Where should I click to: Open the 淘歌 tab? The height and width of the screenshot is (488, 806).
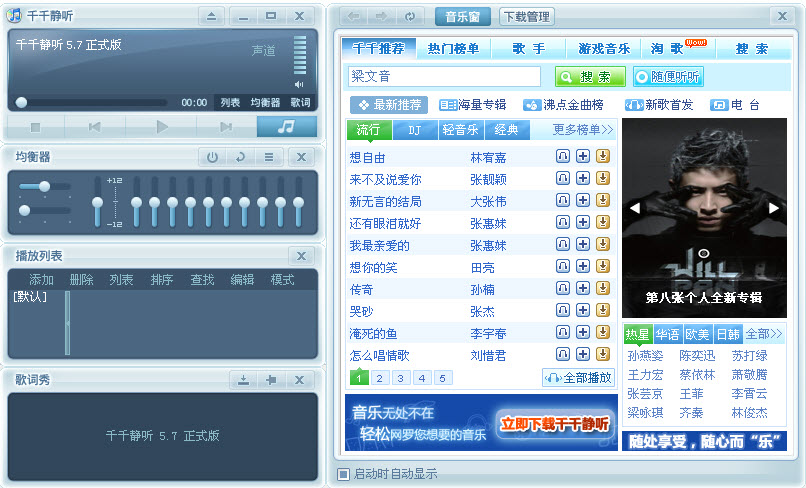[x=678, y=49]
